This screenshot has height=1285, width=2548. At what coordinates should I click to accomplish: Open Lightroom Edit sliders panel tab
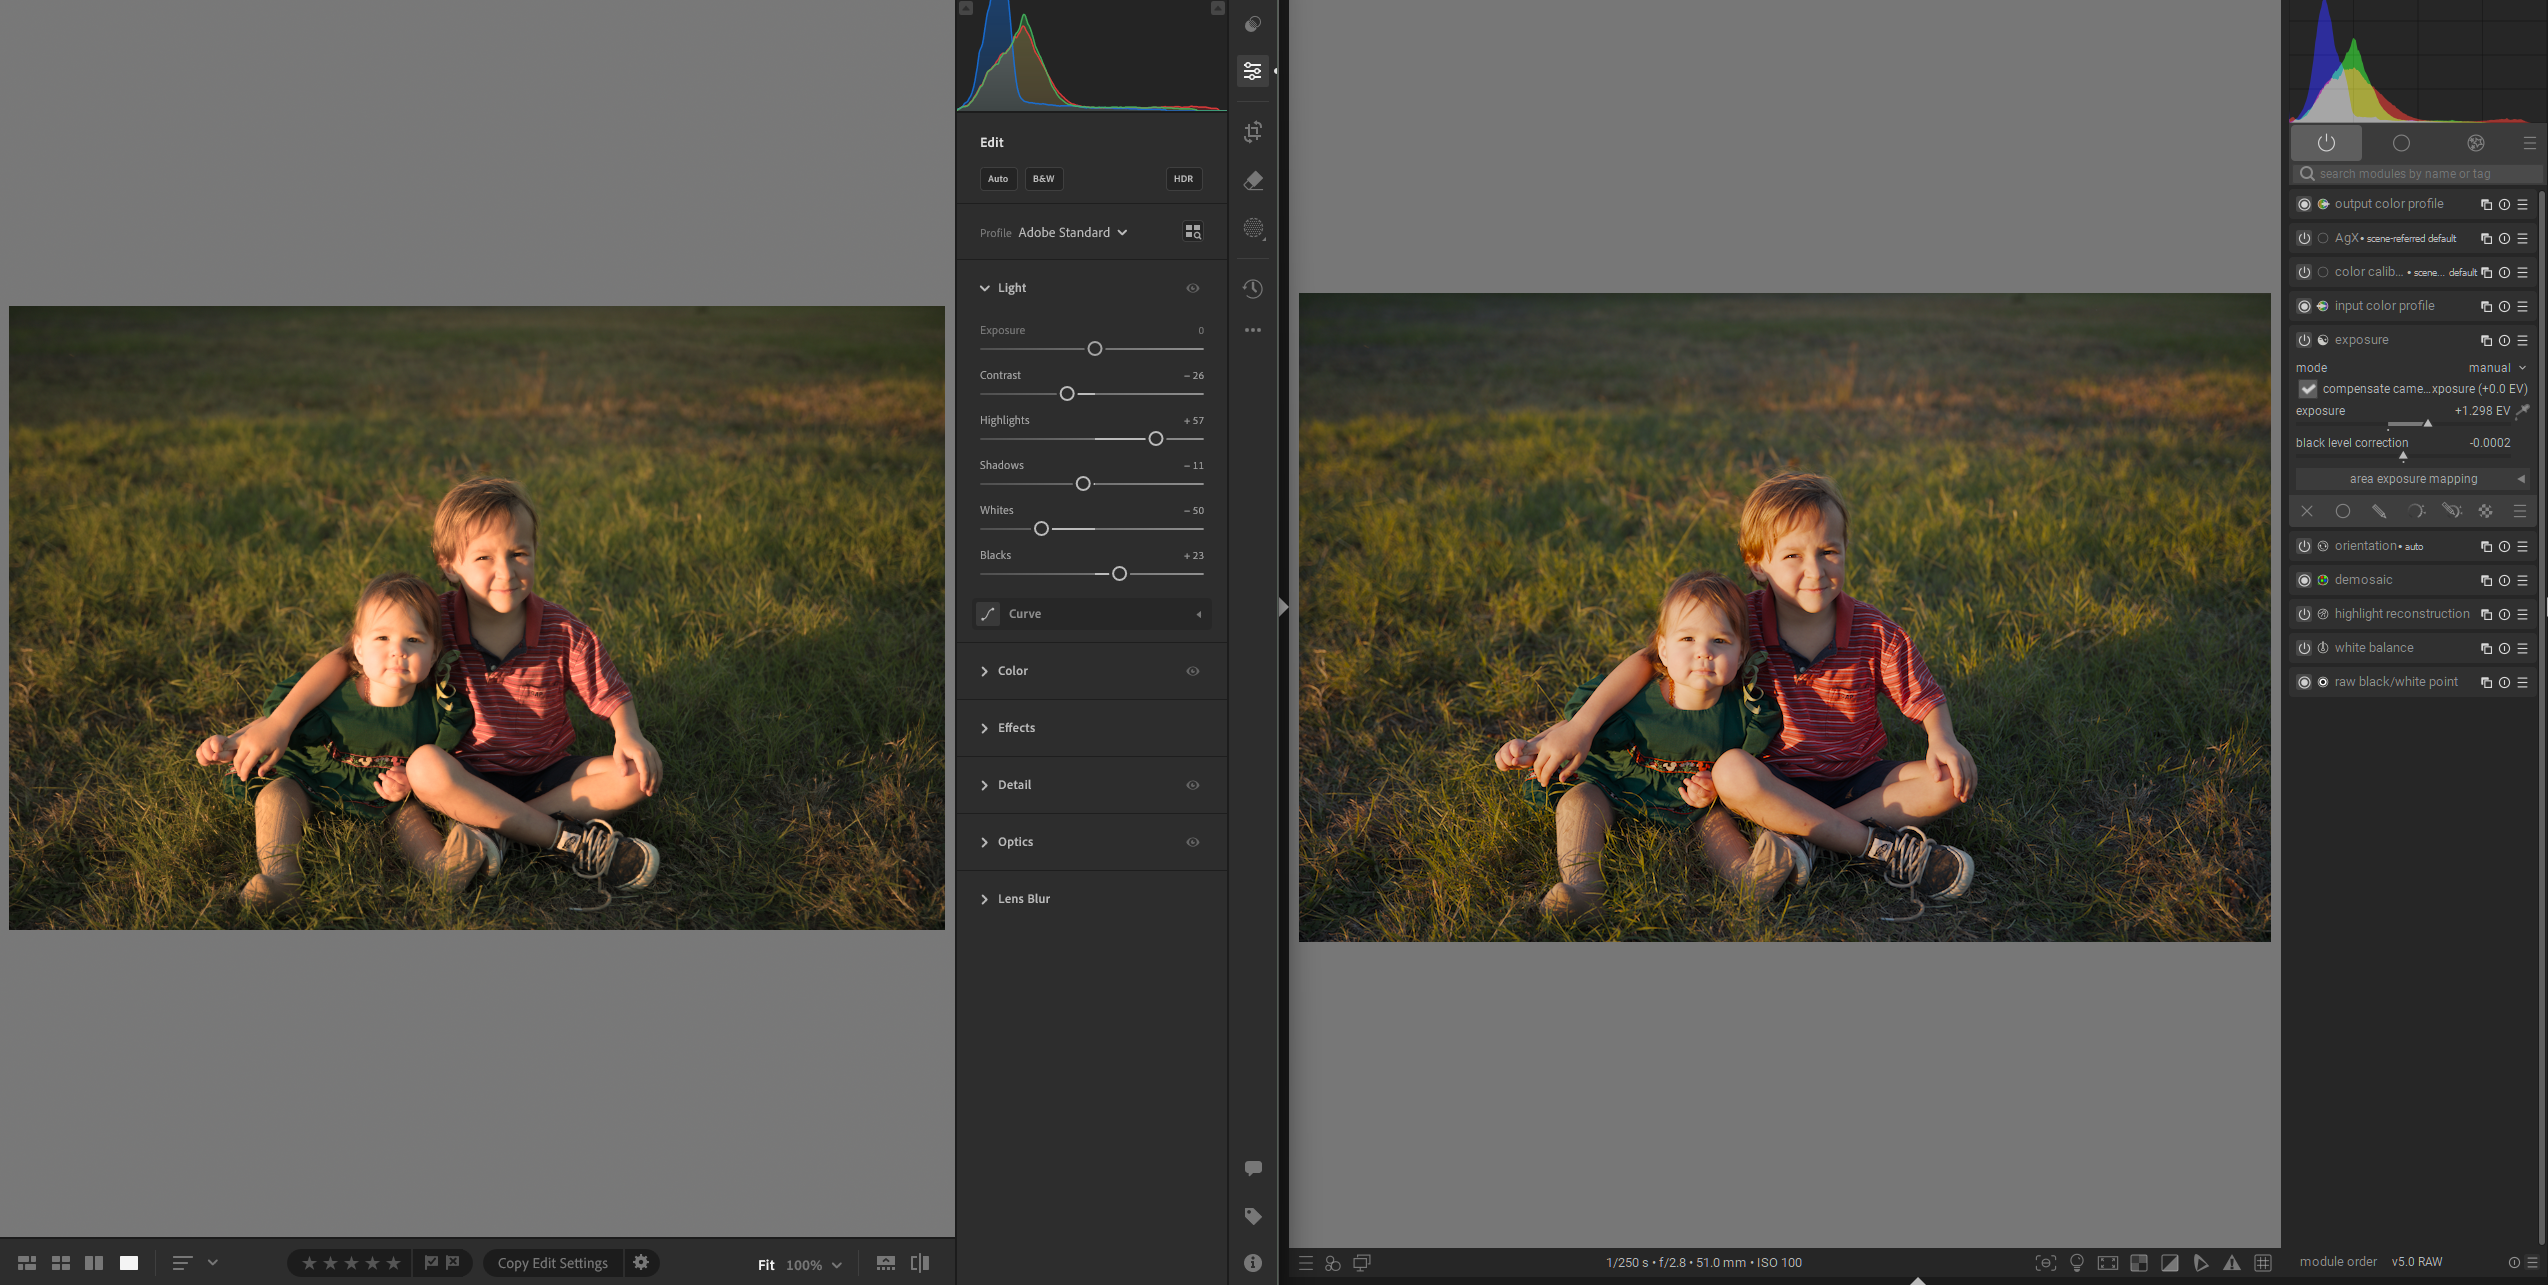1252,71
